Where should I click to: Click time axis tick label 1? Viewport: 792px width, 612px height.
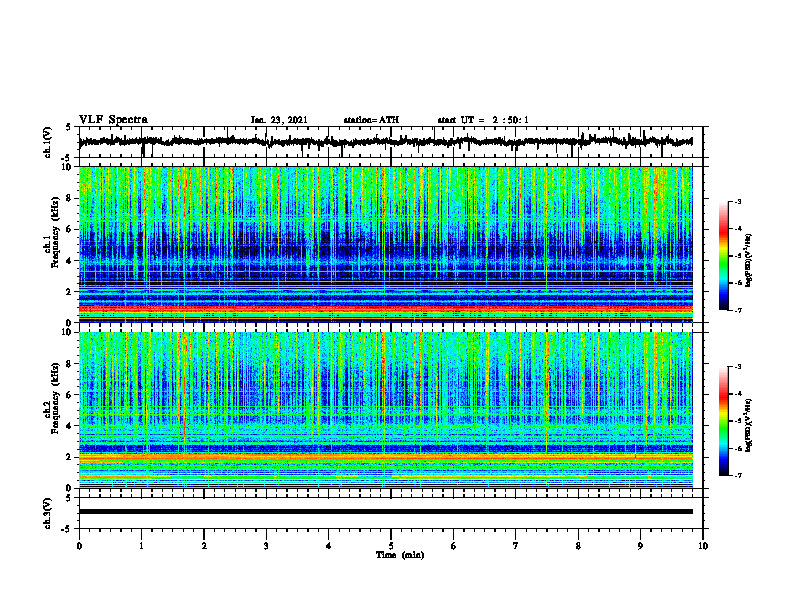141,546
